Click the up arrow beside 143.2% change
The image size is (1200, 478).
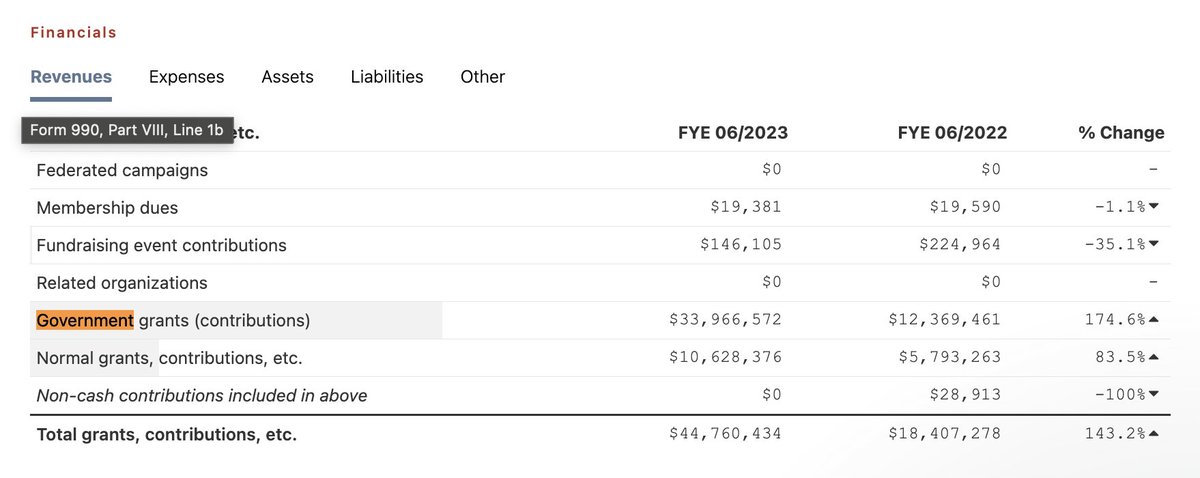pyautogui.click(x=1154, y=434)
